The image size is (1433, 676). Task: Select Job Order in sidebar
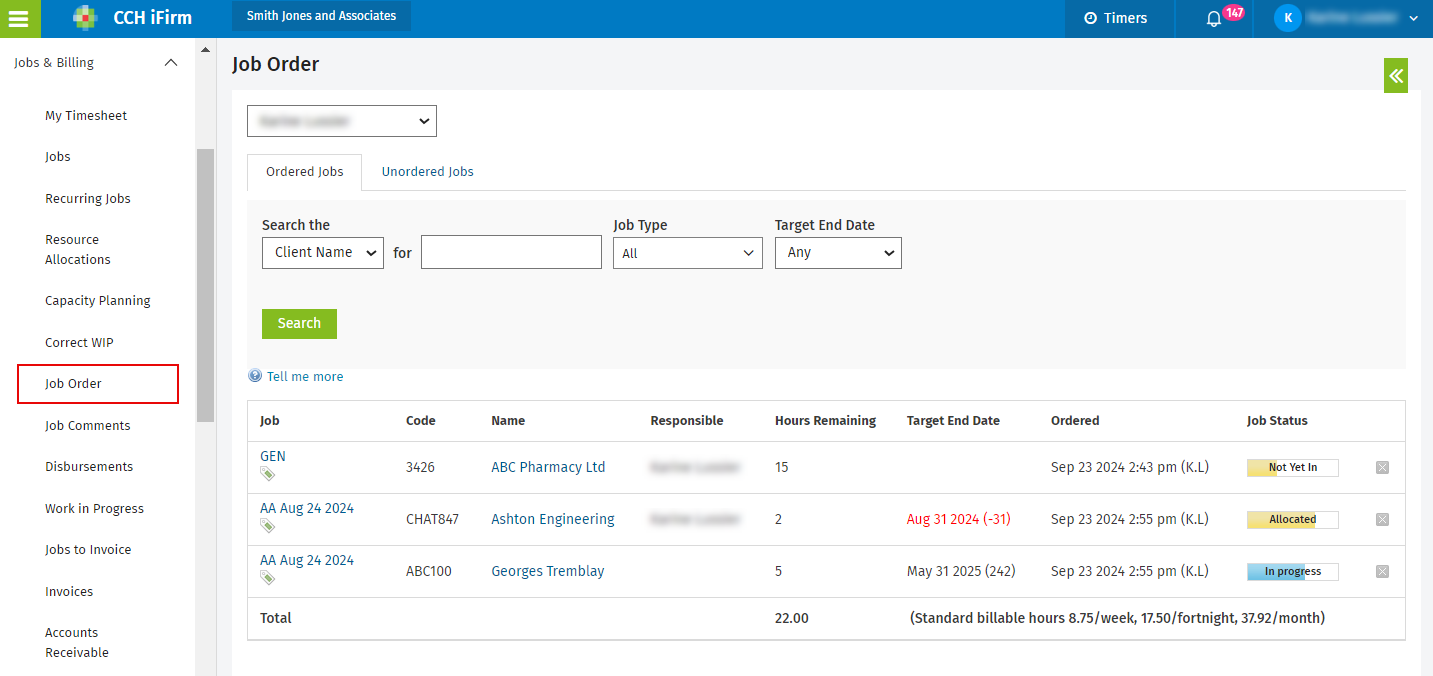coord(98,384)
